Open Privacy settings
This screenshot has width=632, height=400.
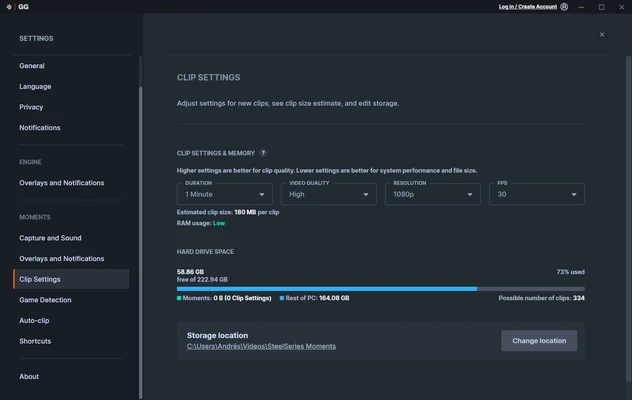tap(31, 107)
